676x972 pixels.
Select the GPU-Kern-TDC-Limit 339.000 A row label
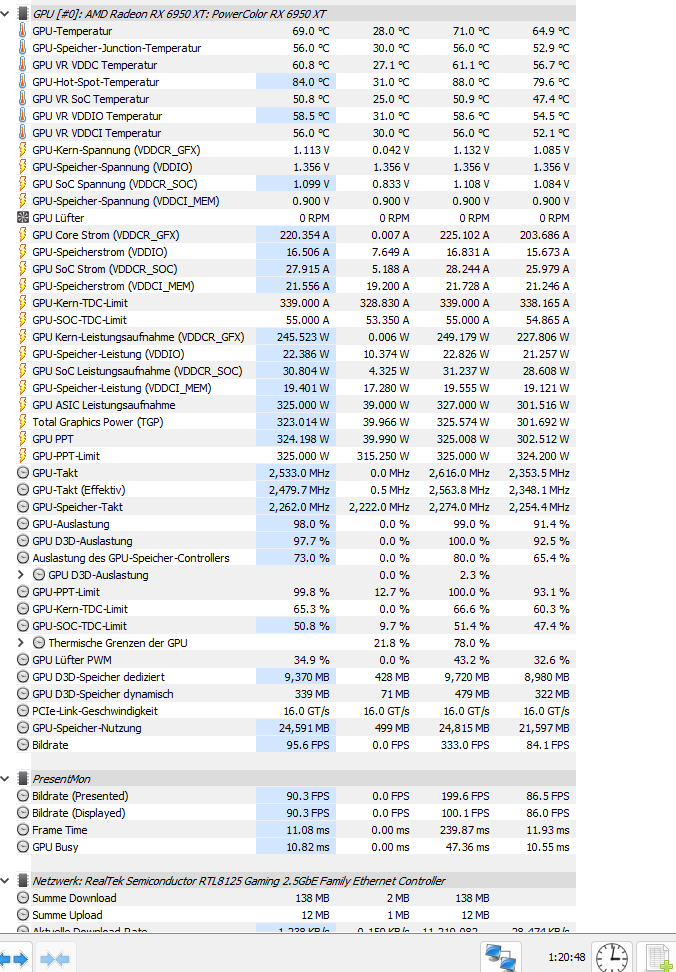coord(80,303)
